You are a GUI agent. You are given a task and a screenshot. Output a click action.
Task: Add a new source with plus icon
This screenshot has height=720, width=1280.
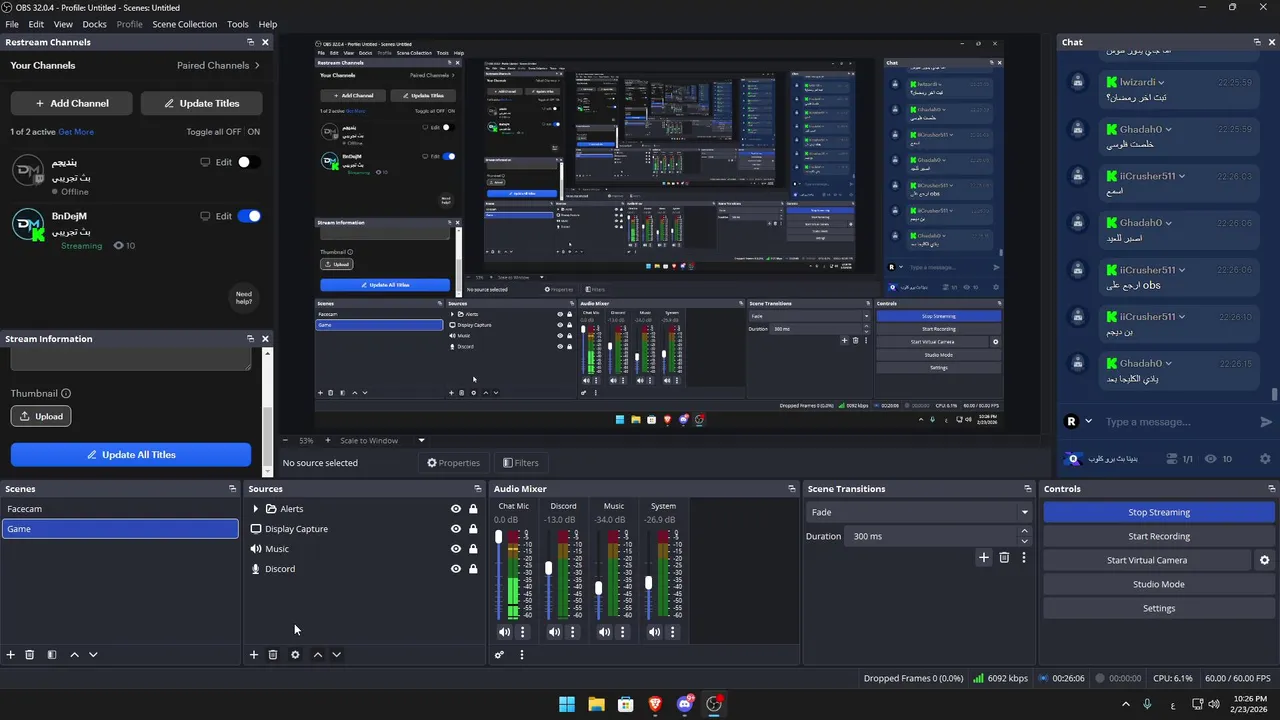pos(254,655)
